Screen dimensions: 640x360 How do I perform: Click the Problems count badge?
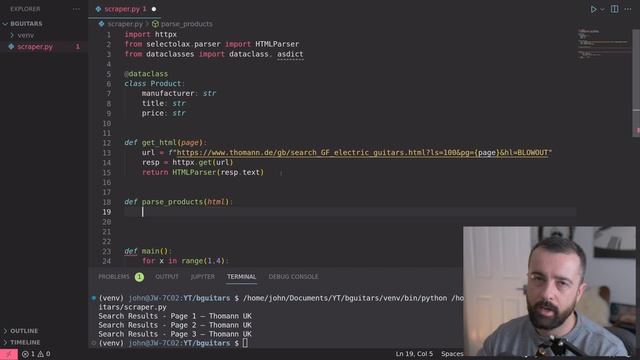coord(139,277)
